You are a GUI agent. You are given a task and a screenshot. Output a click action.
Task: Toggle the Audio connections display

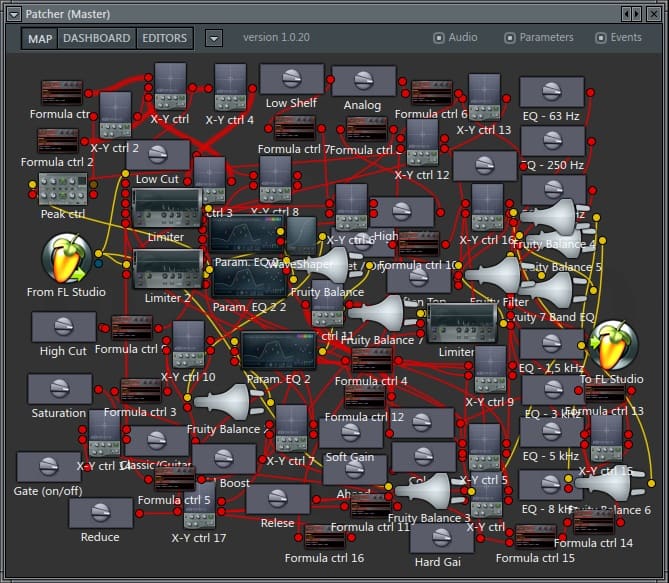pyautogui.click(x=455, y=38)
